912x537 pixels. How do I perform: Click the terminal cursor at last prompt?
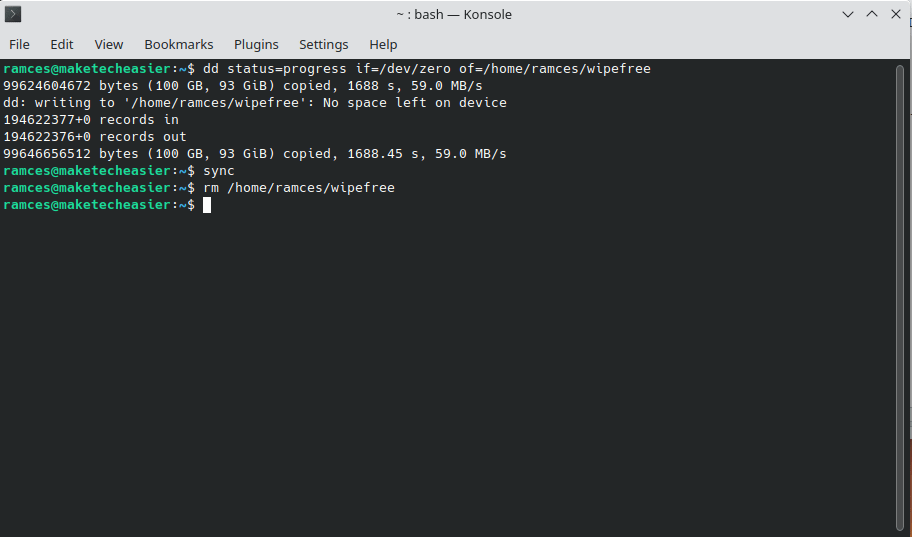coord(207,205)
